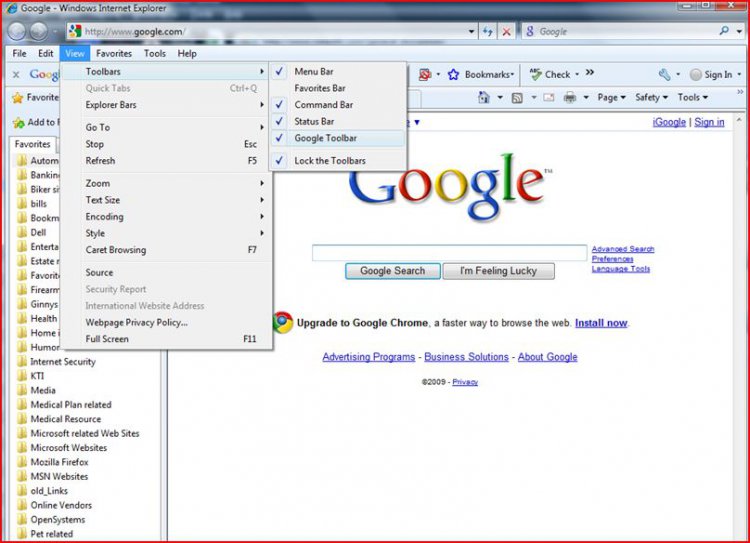750x543 pixels.
Task: Open the Advanced Search link
Action: tap(623, 249)
